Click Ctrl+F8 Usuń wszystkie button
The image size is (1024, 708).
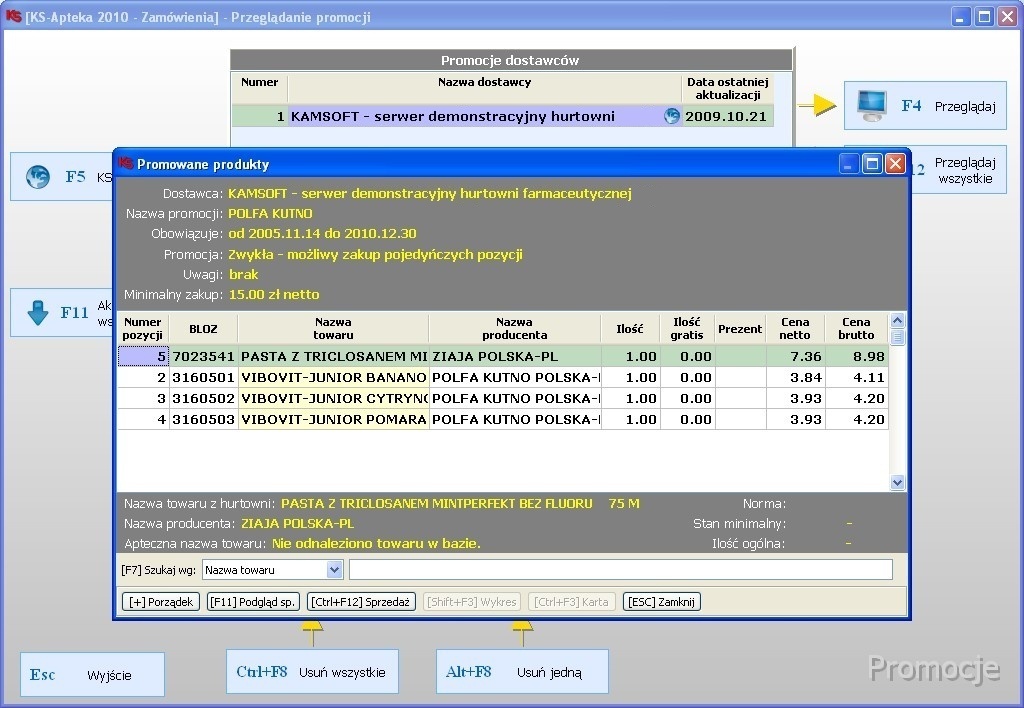(x=312, y=672)
